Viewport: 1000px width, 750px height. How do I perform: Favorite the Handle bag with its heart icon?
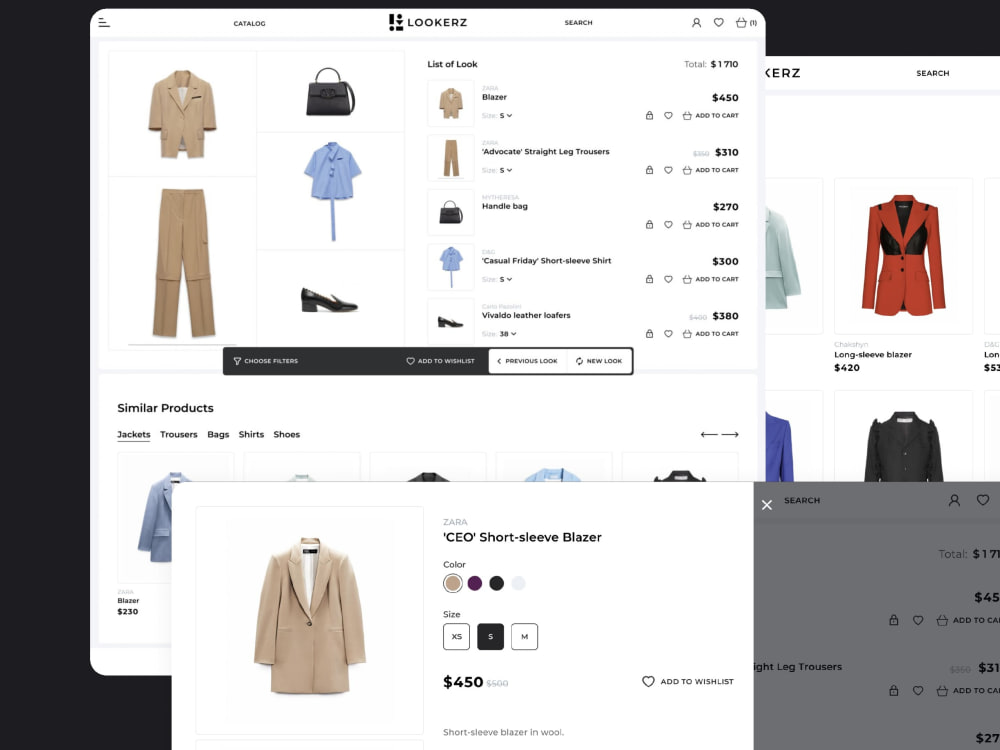pos(668,224)
